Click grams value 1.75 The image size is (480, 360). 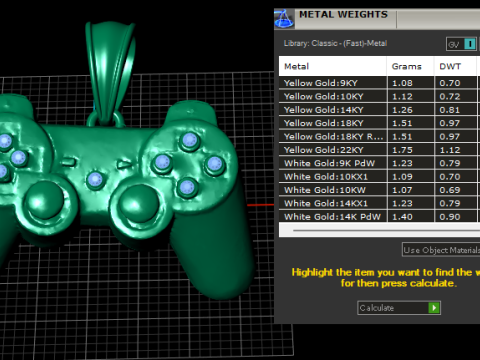402,150
